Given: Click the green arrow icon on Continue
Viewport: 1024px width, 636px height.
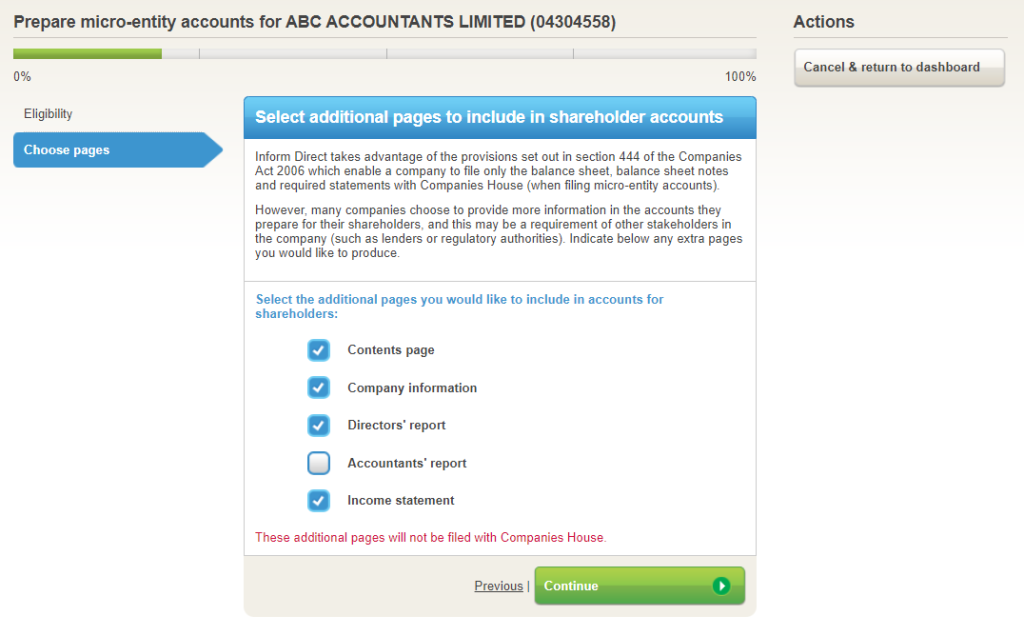Looking at the screenshot, I should tap(721, 586).
